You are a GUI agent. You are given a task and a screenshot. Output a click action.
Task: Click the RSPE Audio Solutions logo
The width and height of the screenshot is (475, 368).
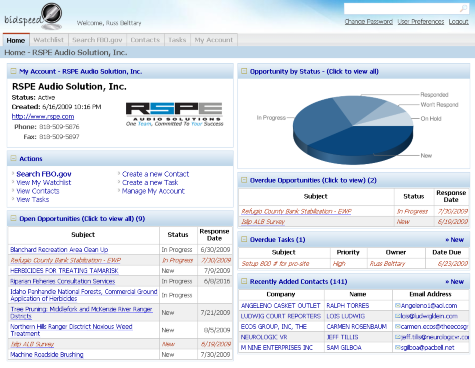tap(174, 114)
